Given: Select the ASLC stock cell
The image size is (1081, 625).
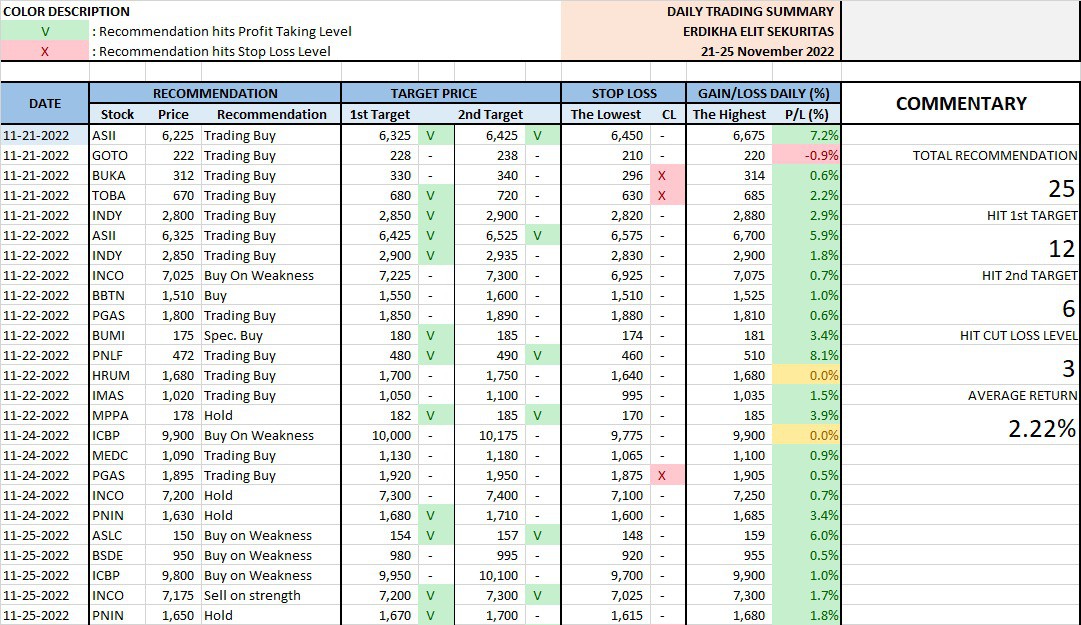Looking at the screenshot, I should (x=109, y=535).
